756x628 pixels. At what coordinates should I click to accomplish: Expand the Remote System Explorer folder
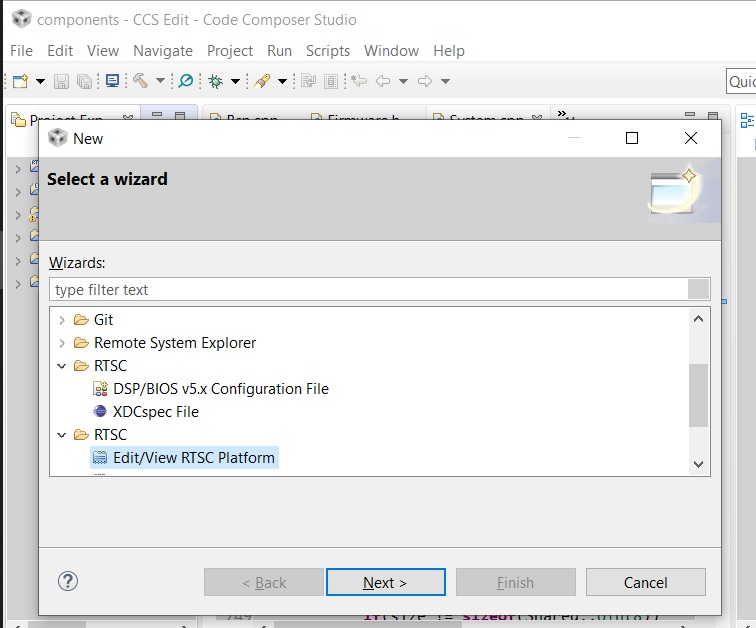coord(62,343)
